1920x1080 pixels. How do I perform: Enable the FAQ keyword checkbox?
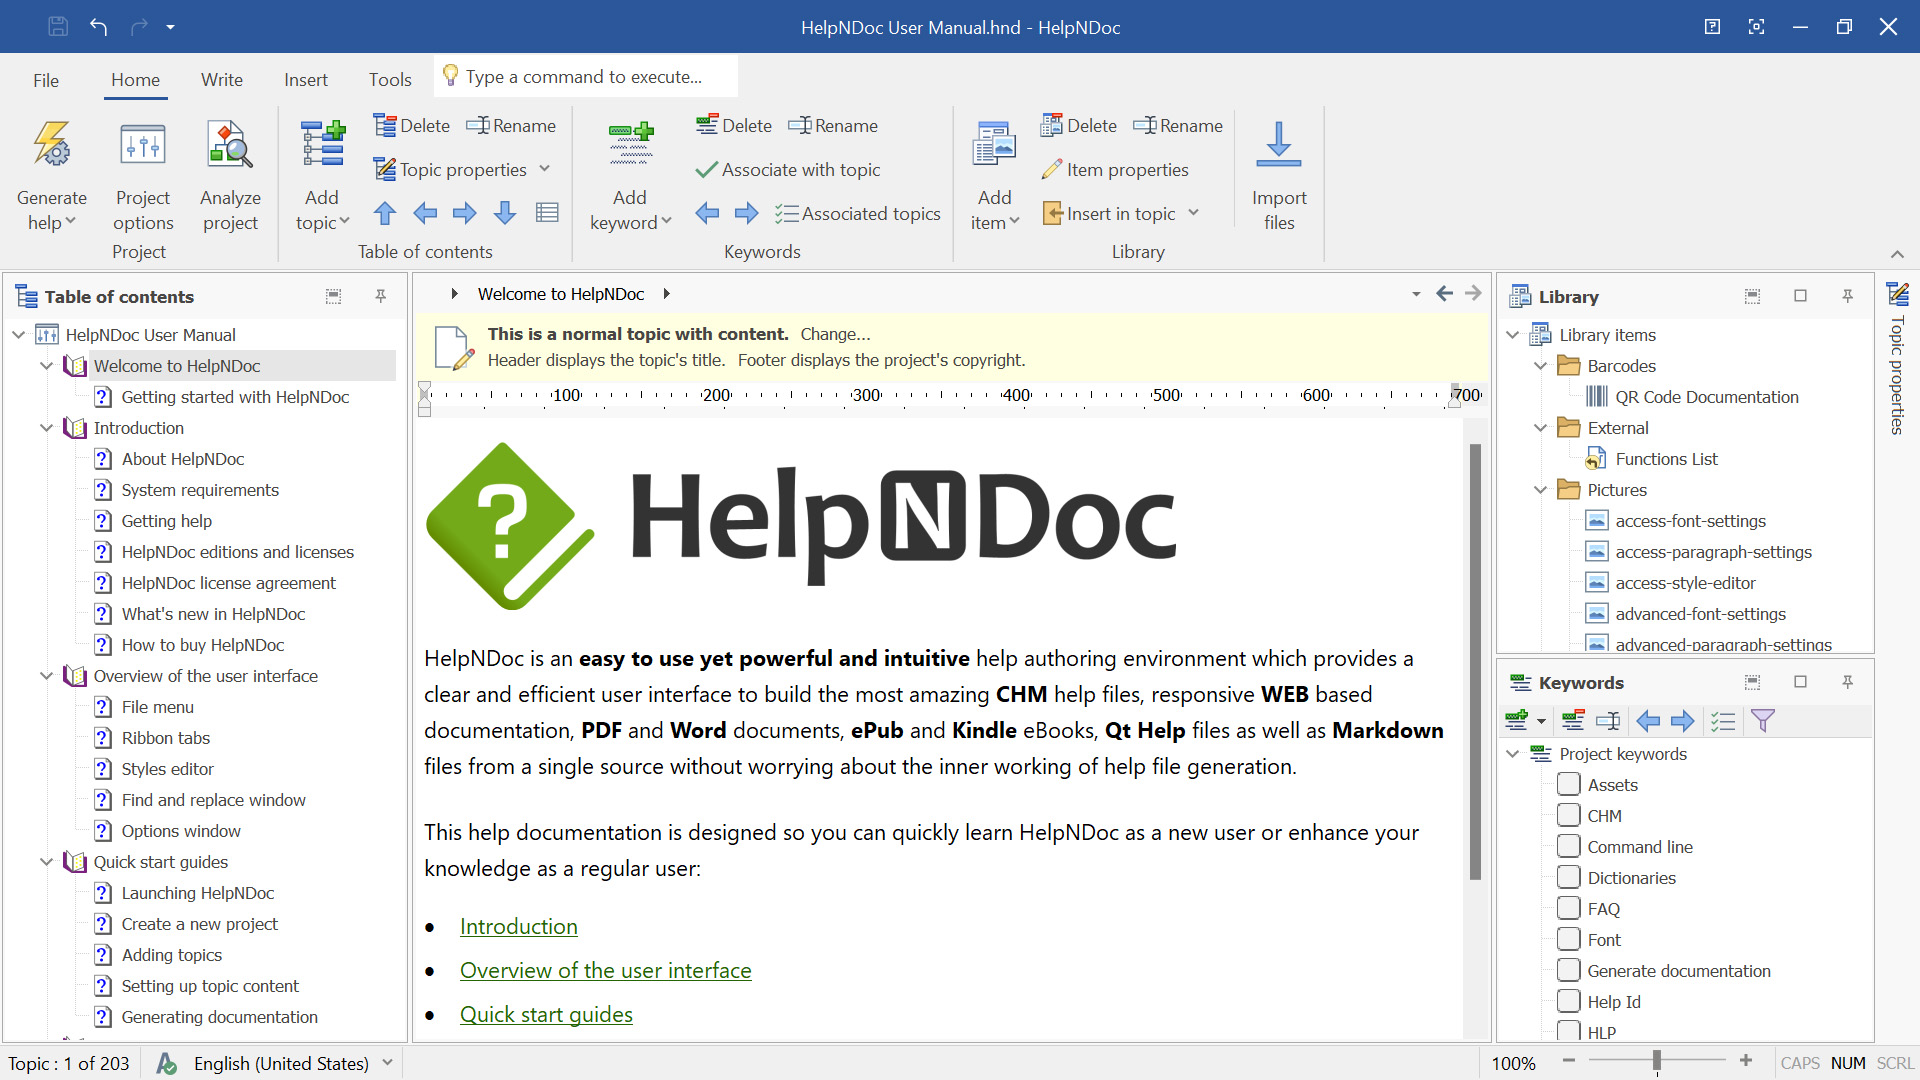[1569, 909]
